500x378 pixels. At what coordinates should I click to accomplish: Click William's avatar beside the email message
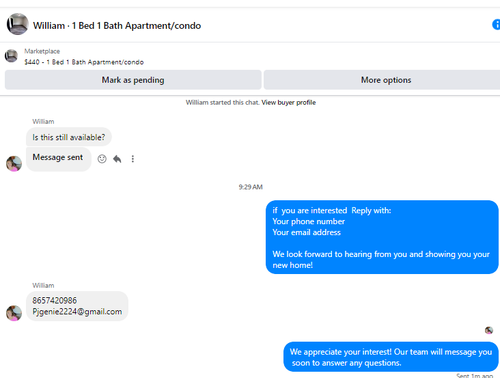(14, 313)
